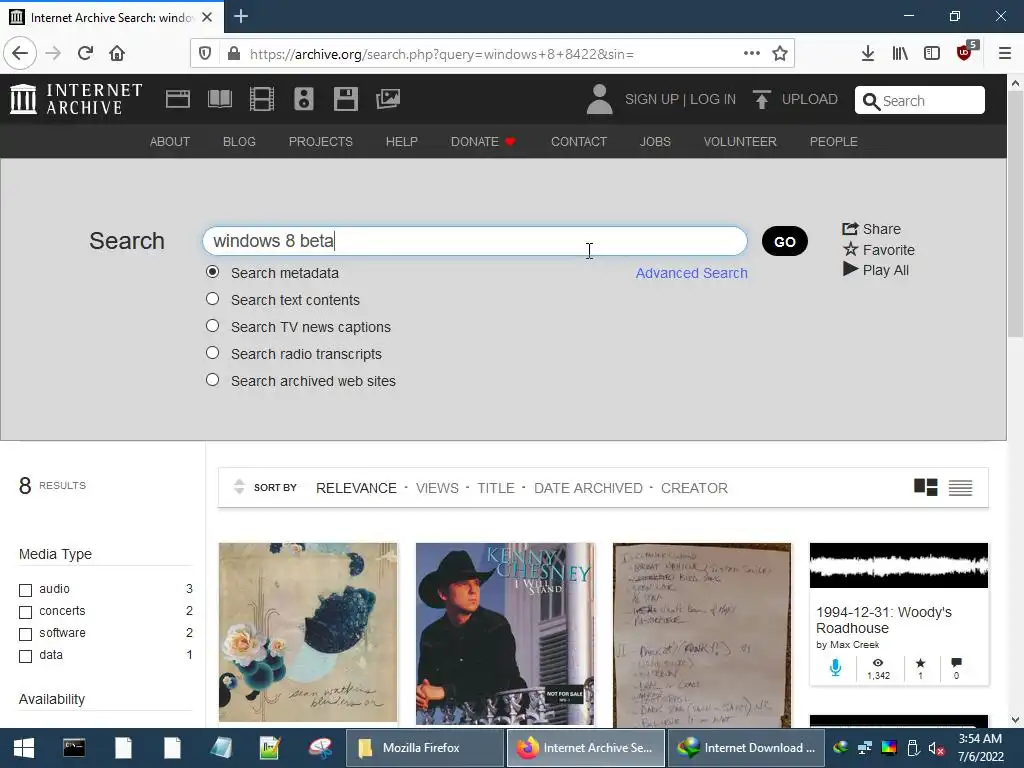Click the Upload arrow icon

(x=761, y=99)
